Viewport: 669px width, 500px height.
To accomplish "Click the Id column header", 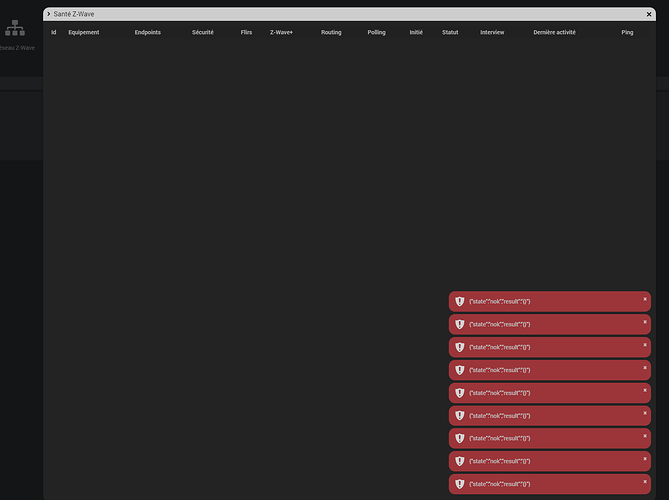I will click(x=54, y=32).
